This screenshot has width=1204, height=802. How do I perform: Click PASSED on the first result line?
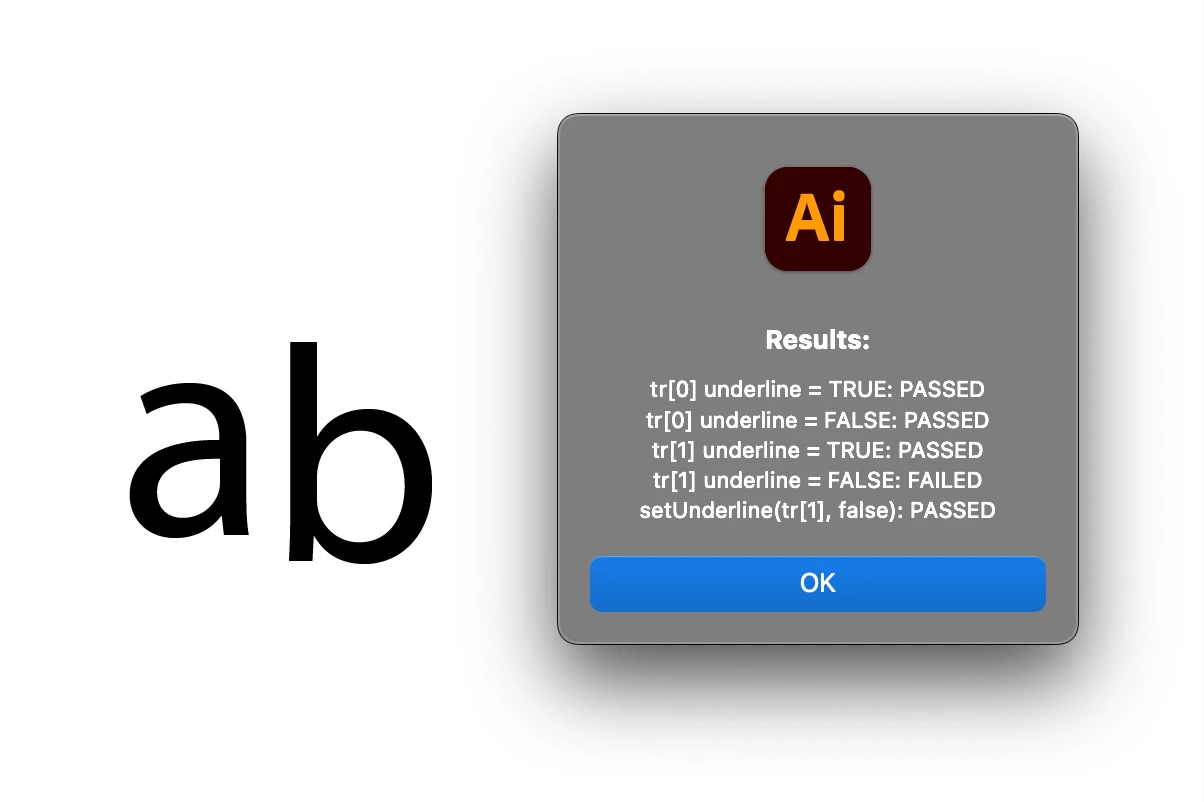(x=942, y=390)
